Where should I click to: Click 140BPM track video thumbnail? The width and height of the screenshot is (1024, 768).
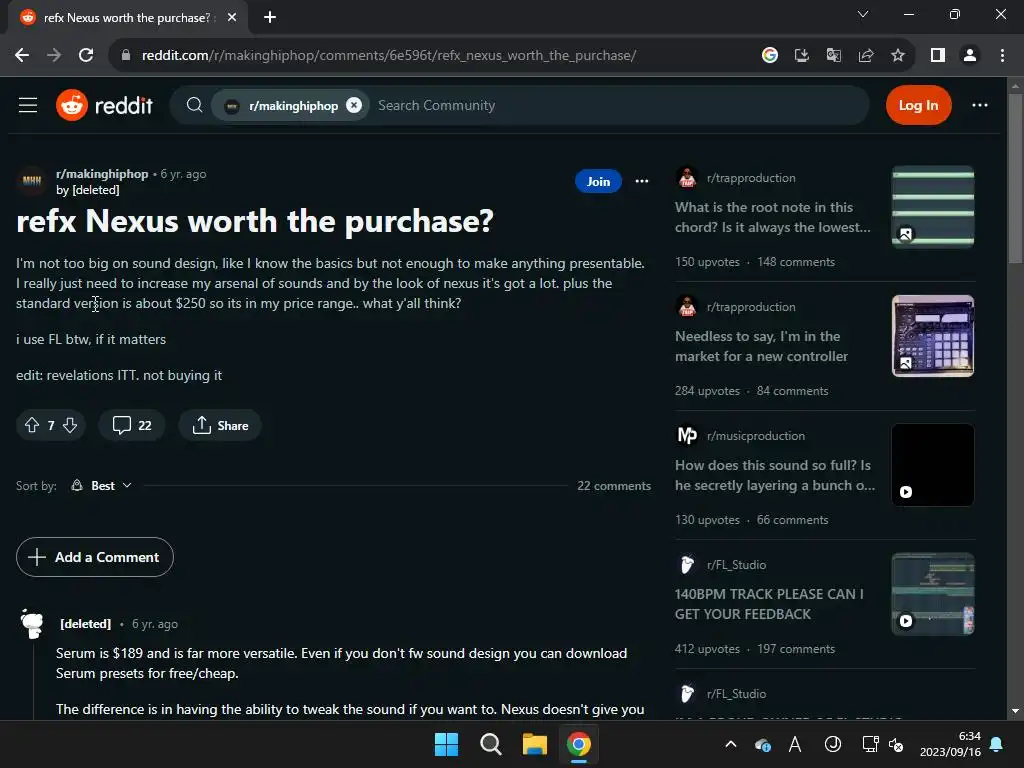933,594
